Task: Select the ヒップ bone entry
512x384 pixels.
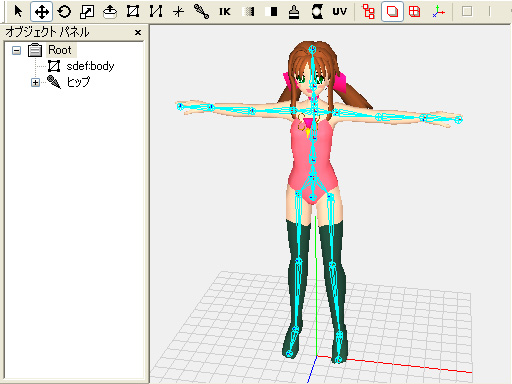Action: pyautogui.click(x=78, y=82)
